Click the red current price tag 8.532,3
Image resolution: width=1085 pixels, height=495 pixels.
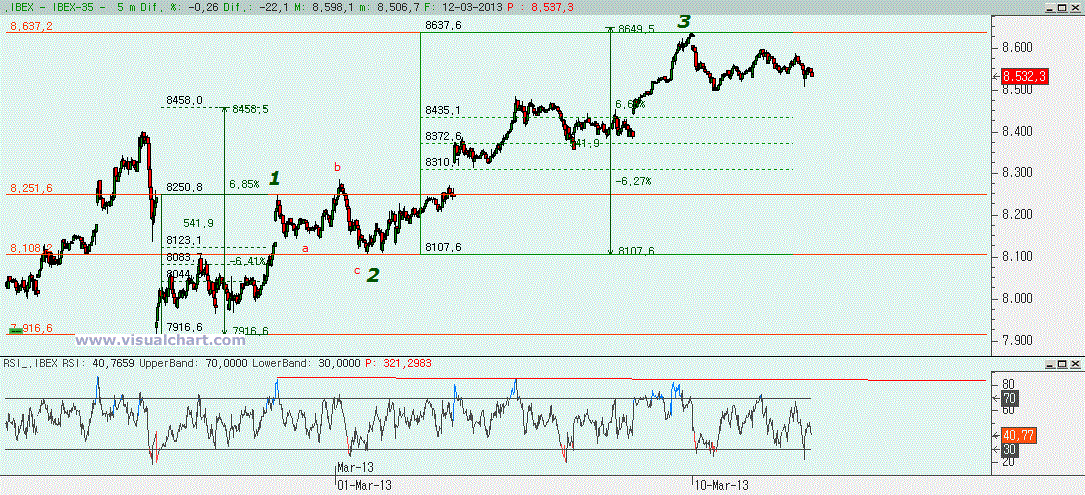pyautogui.click(x=1025, y=76)
